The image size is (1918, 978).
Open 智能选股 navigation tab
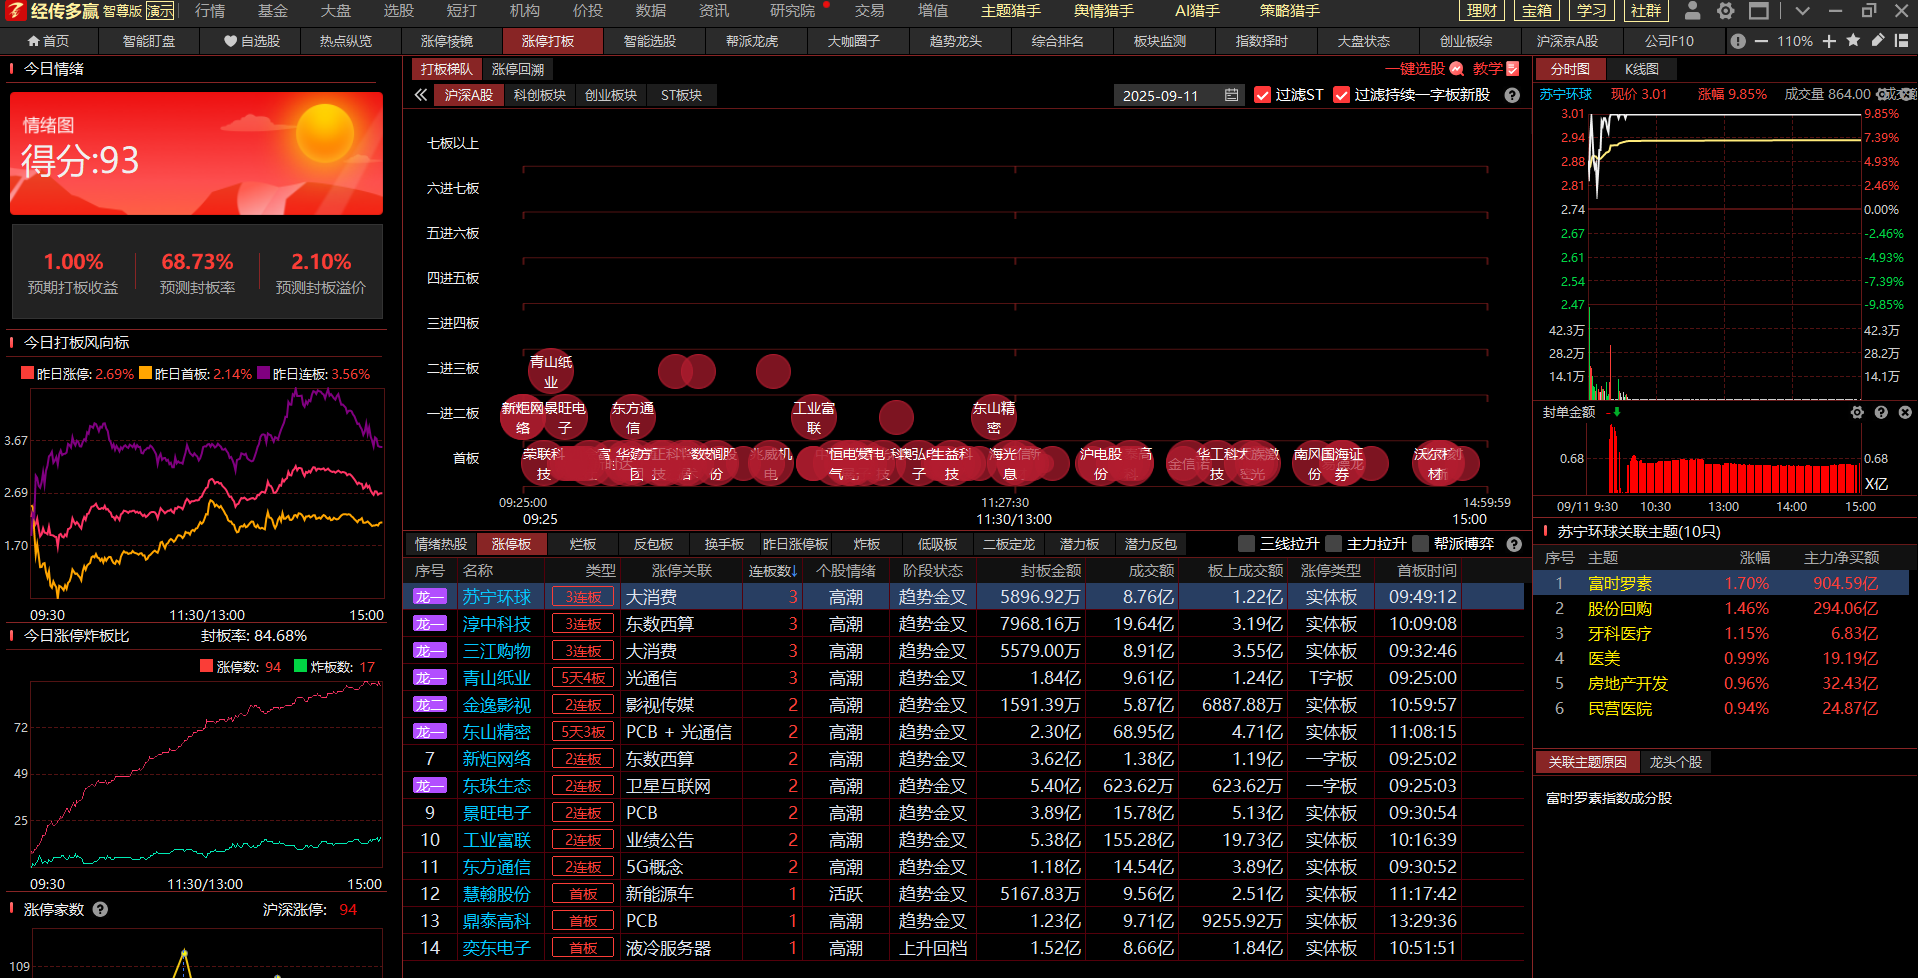(650, 41)
